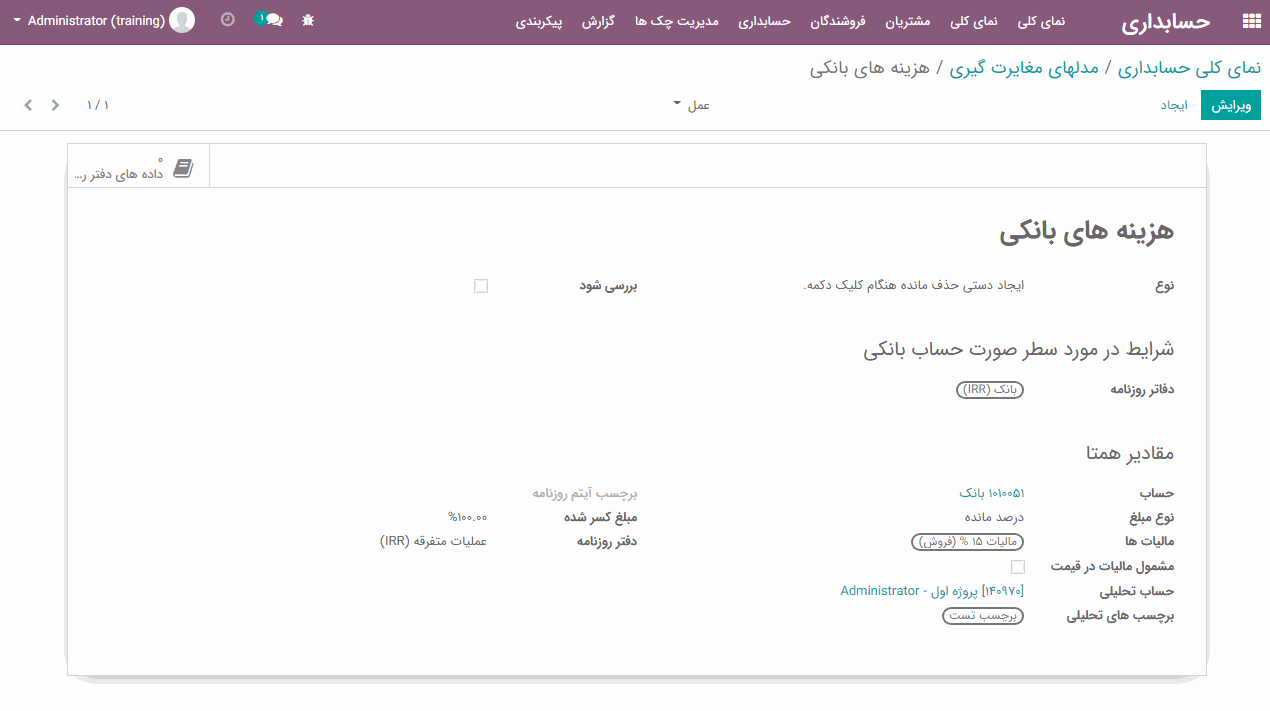Click the ویرایش edit button
1270x711 pixels.
pyautogui.click(x=1231, y=105)
